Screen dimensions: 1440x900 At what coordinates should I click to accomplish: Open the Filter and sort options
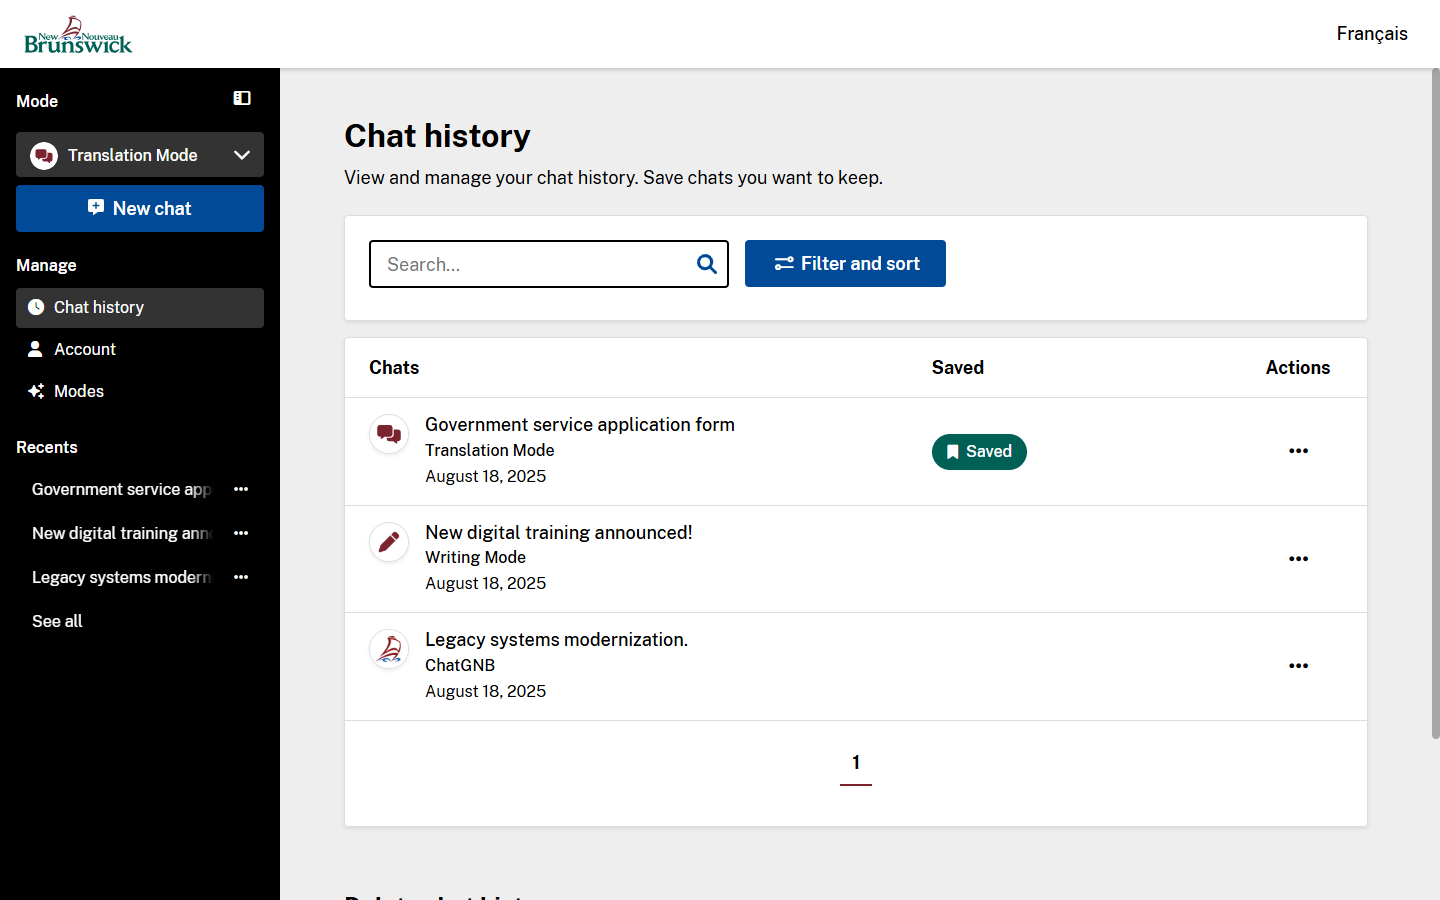[845, 264]
